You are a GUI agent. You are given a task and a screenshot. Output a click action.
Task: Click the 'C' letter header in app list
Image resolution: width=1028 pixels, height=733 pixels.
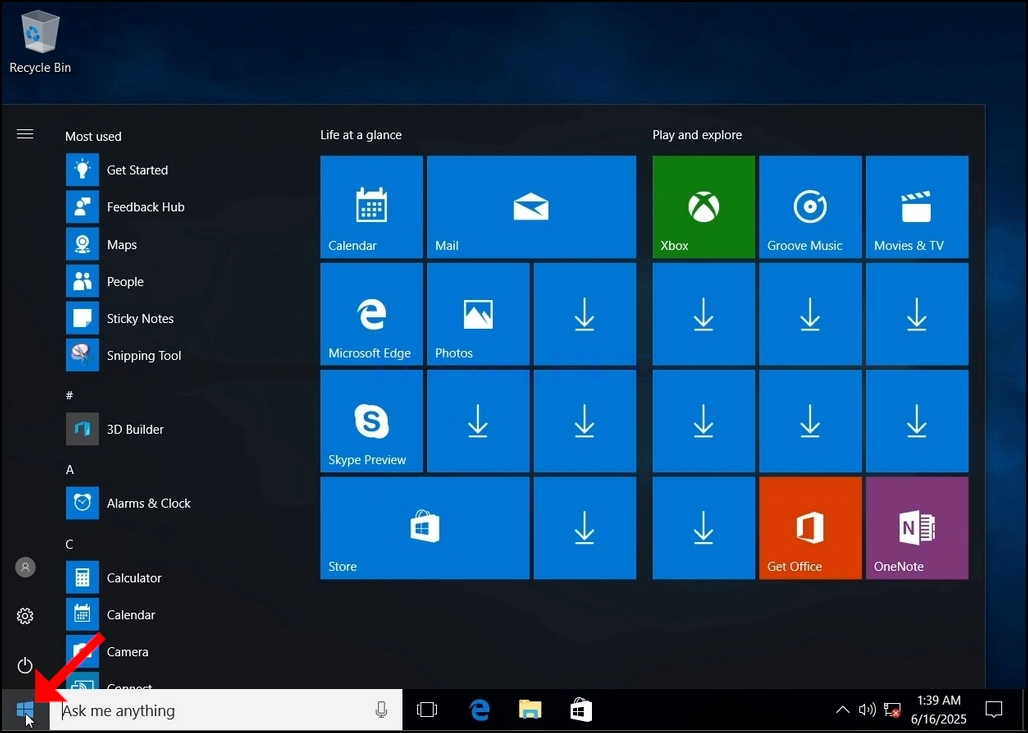click(69, 544)
